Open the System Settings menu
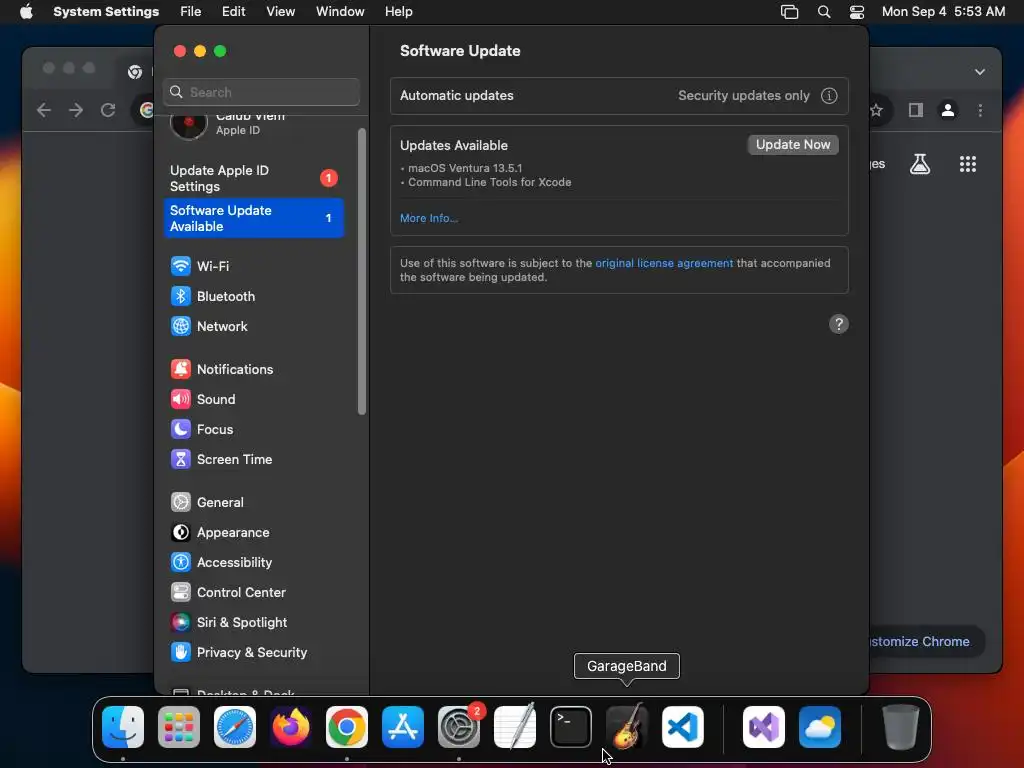Screen dimensions: 1024x768 click(x=106, y=12)
